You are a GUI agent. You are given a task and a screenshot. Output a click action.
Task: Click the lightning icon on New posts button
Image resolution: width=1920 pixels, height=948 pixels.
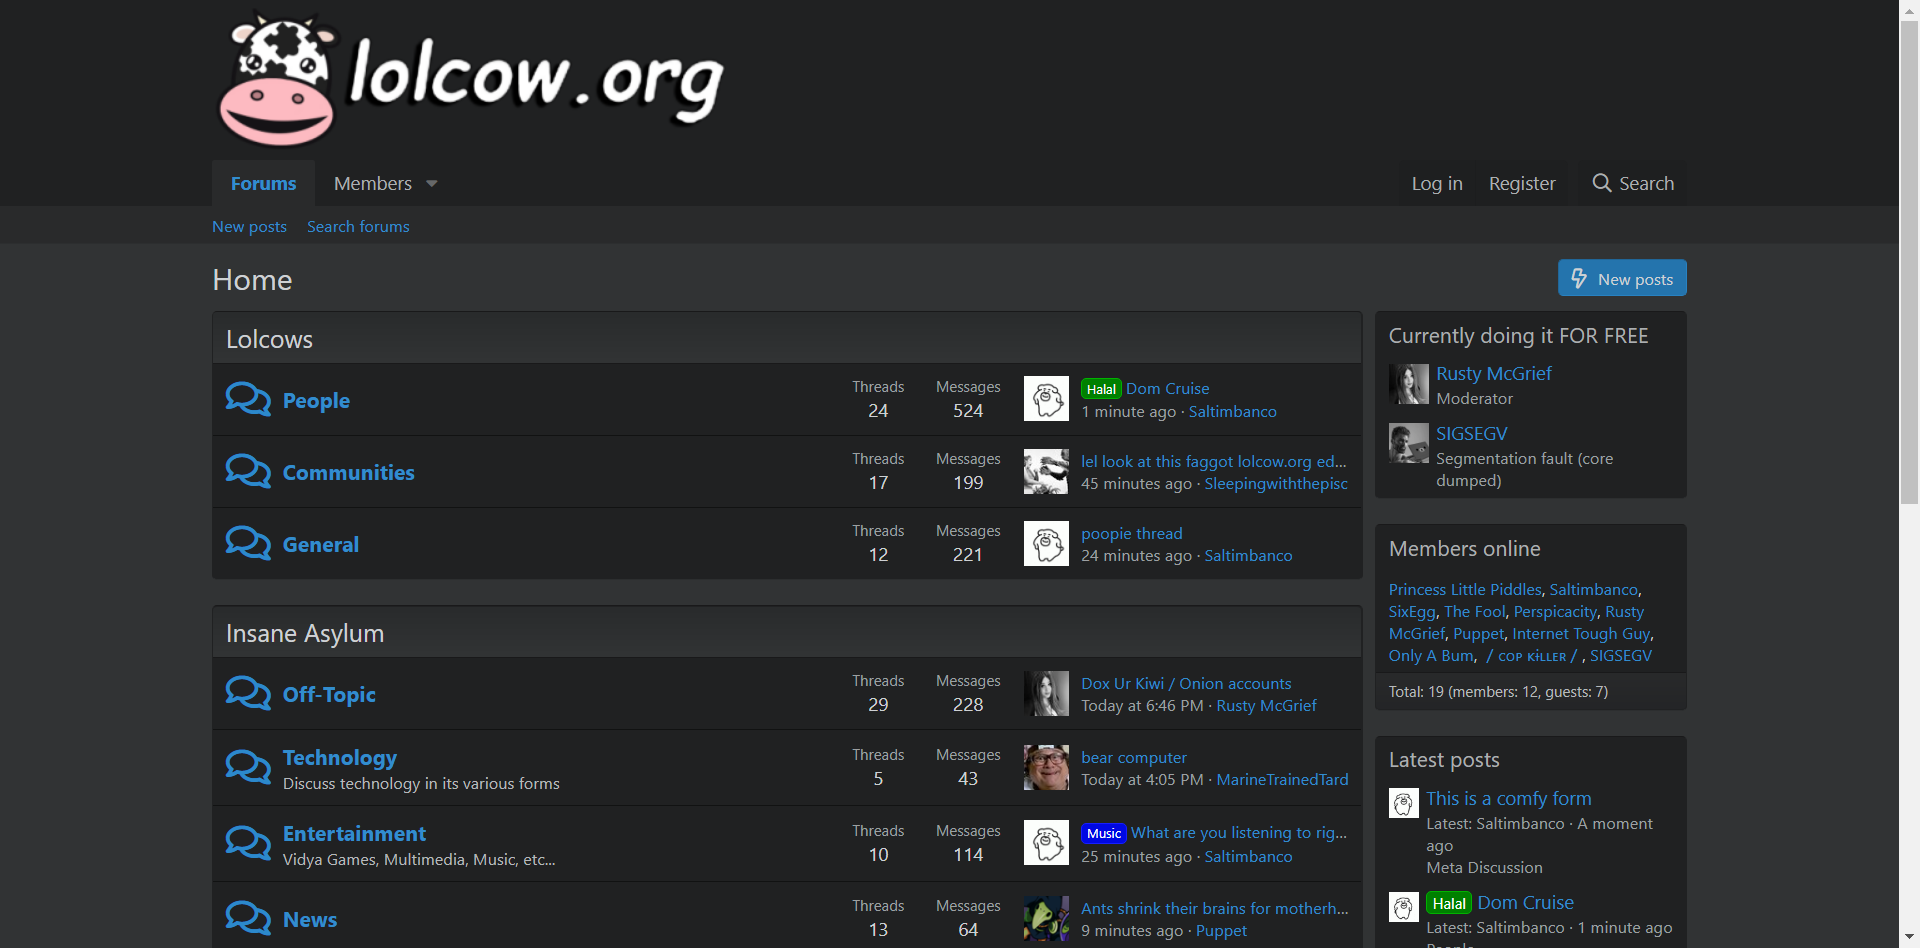pos(1579,278)
